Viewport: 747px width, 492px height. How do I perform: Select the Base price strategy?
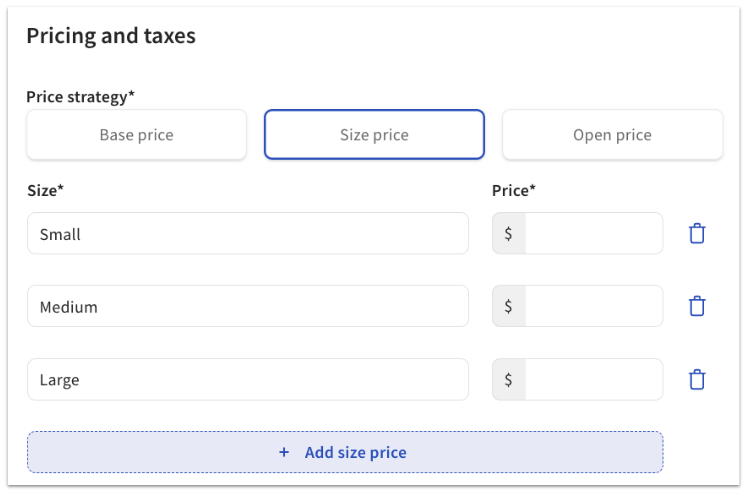click(136, 135)
